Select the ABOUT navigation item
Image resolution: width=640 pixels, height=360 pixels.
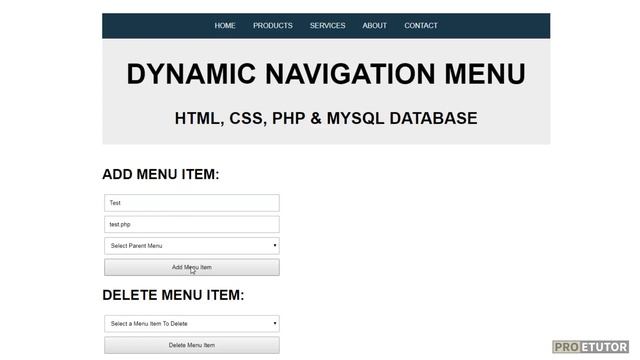[x=374, y=26]
